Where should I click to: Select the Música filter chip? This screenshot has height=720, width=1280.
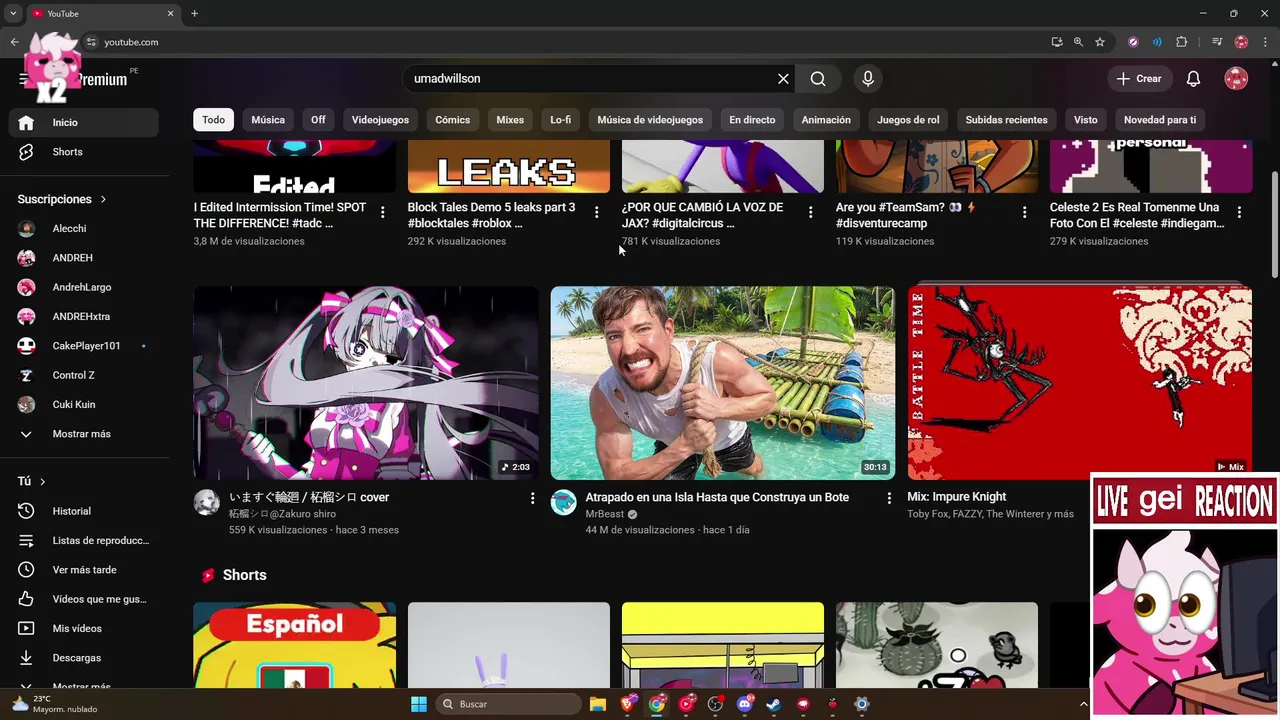point(268,120)
